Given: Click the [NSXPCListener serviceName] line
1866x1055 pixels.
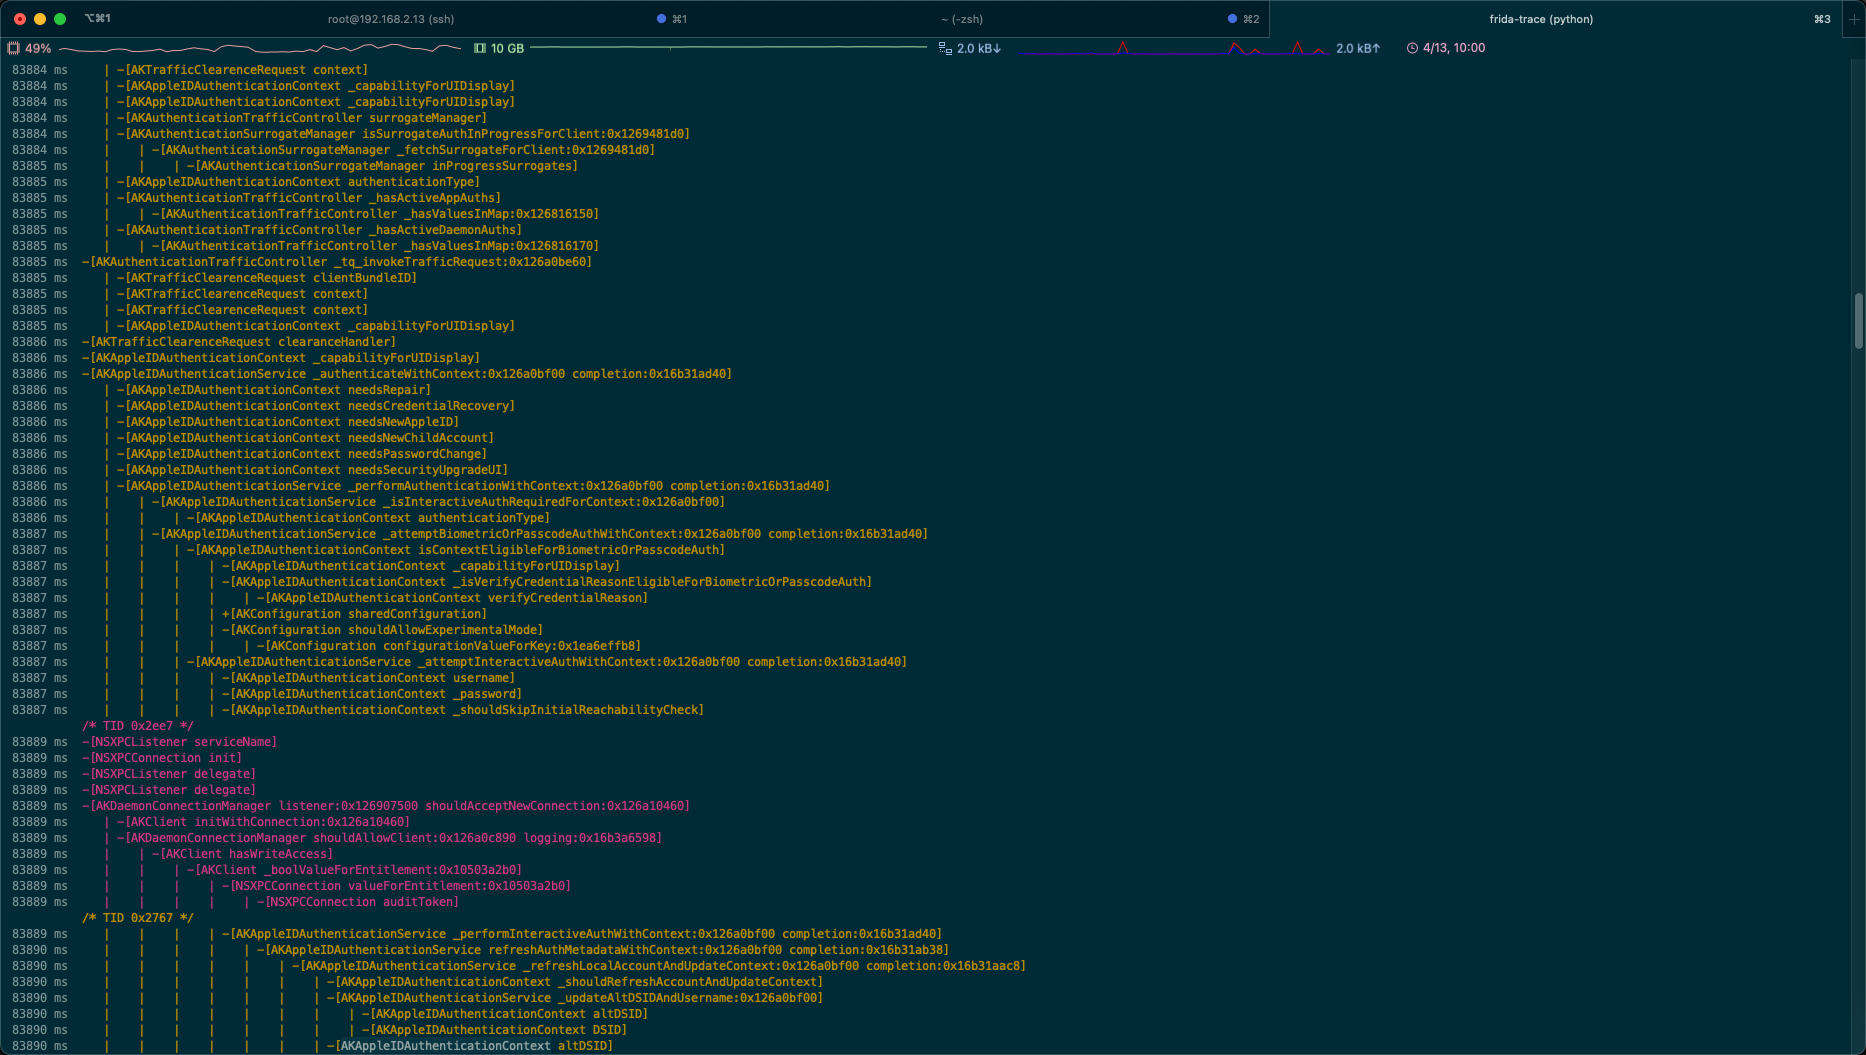Looking at the screenshot, I should pyautogui.click(x=179, y=742).
